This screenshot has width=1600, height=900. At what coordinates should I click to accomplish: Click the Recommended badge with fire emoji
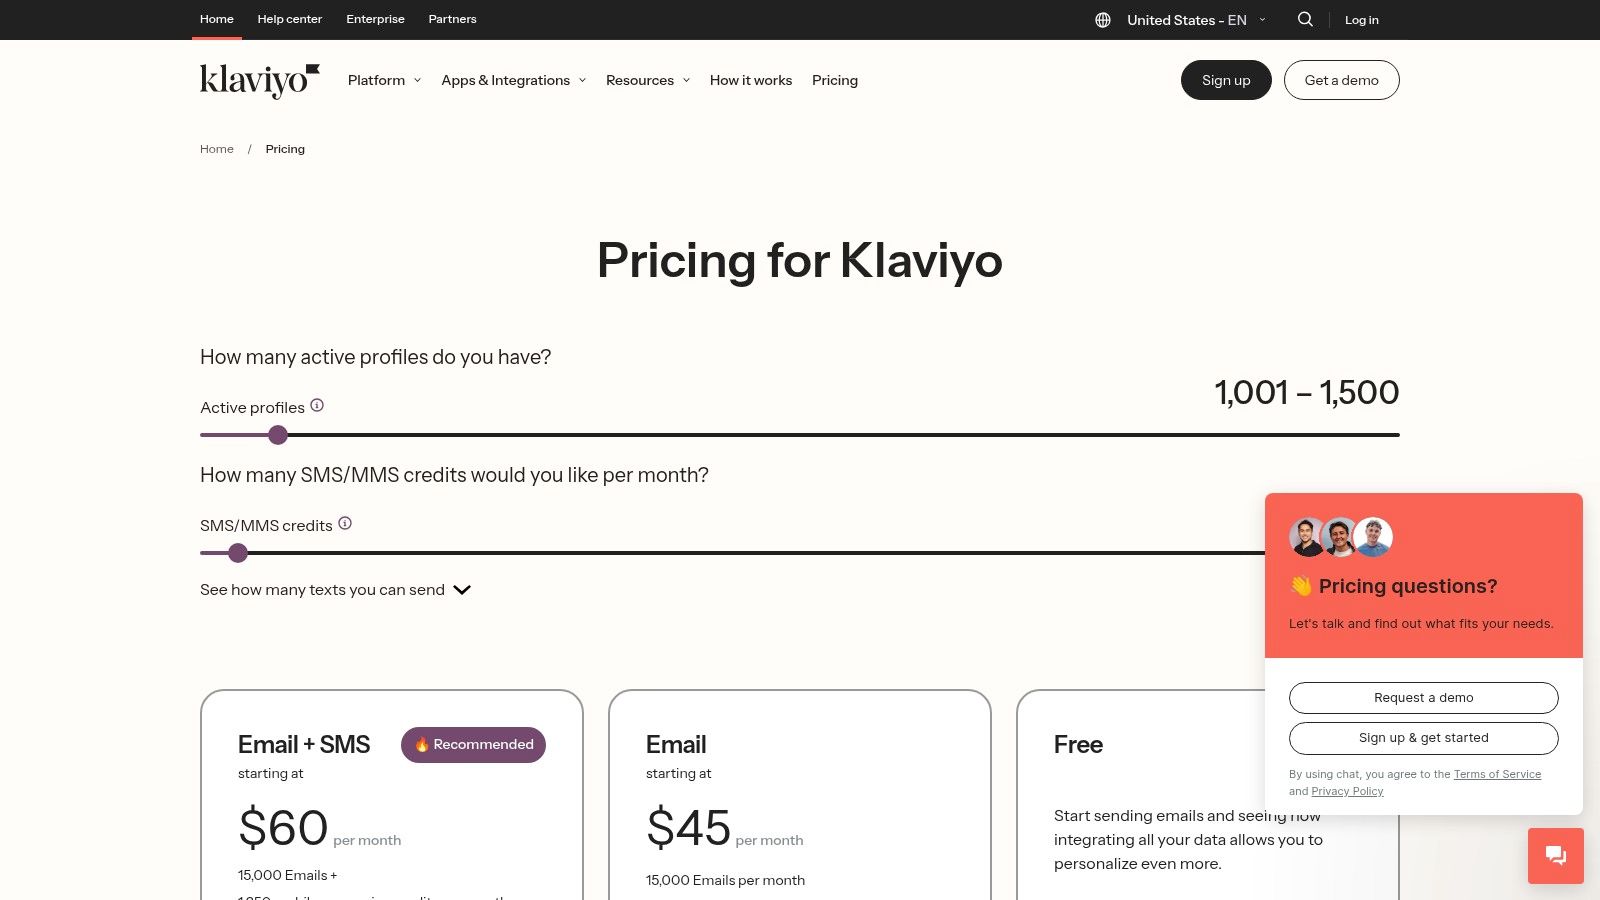tap(473, 744)
